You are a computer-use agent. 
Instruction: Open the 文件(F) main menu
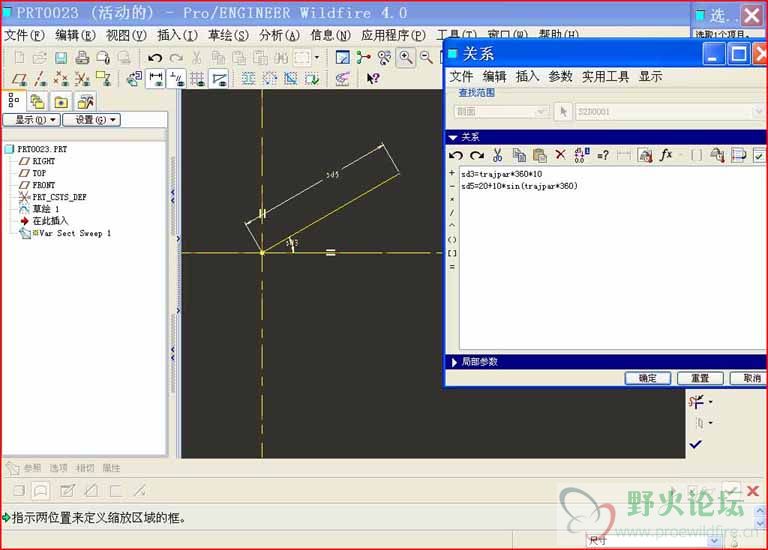click(24, 35)
